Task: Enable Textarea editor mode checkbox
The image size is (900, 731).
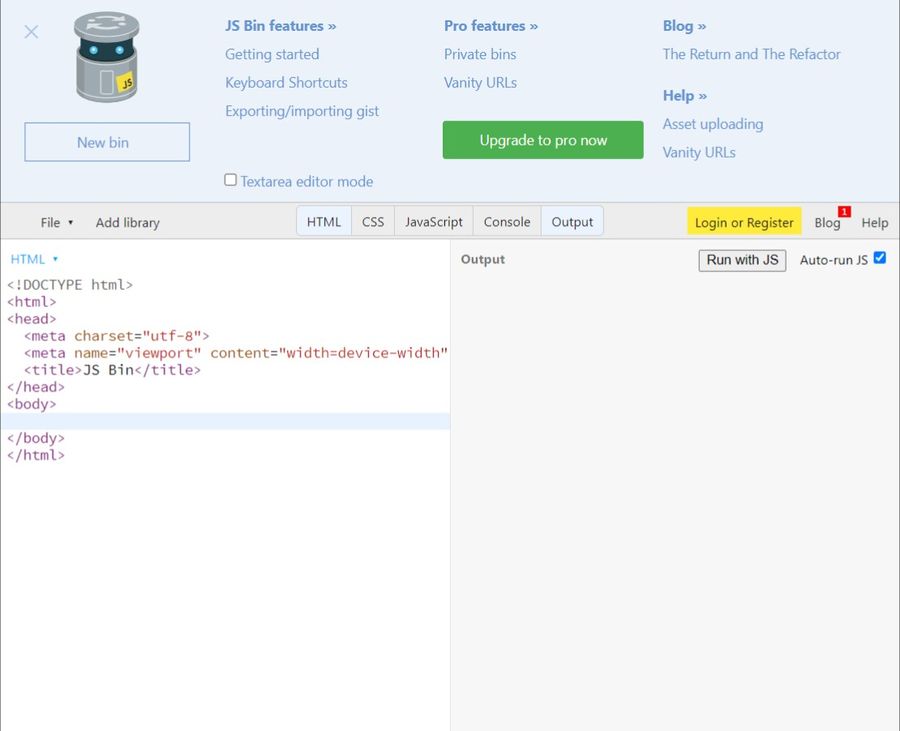Action: pyautogui.click(x=230, y=180)
